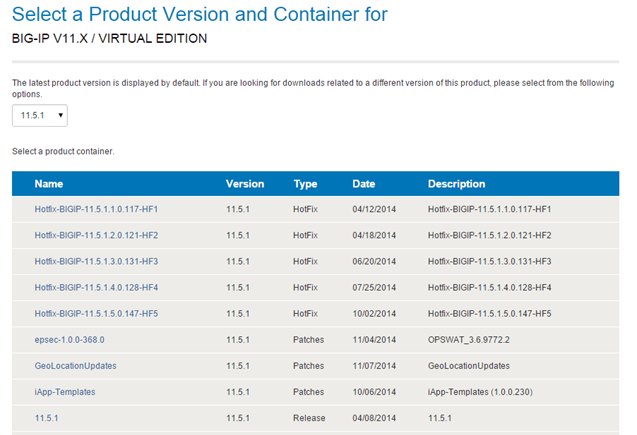Click the Description column header

(x=456, y=184)
